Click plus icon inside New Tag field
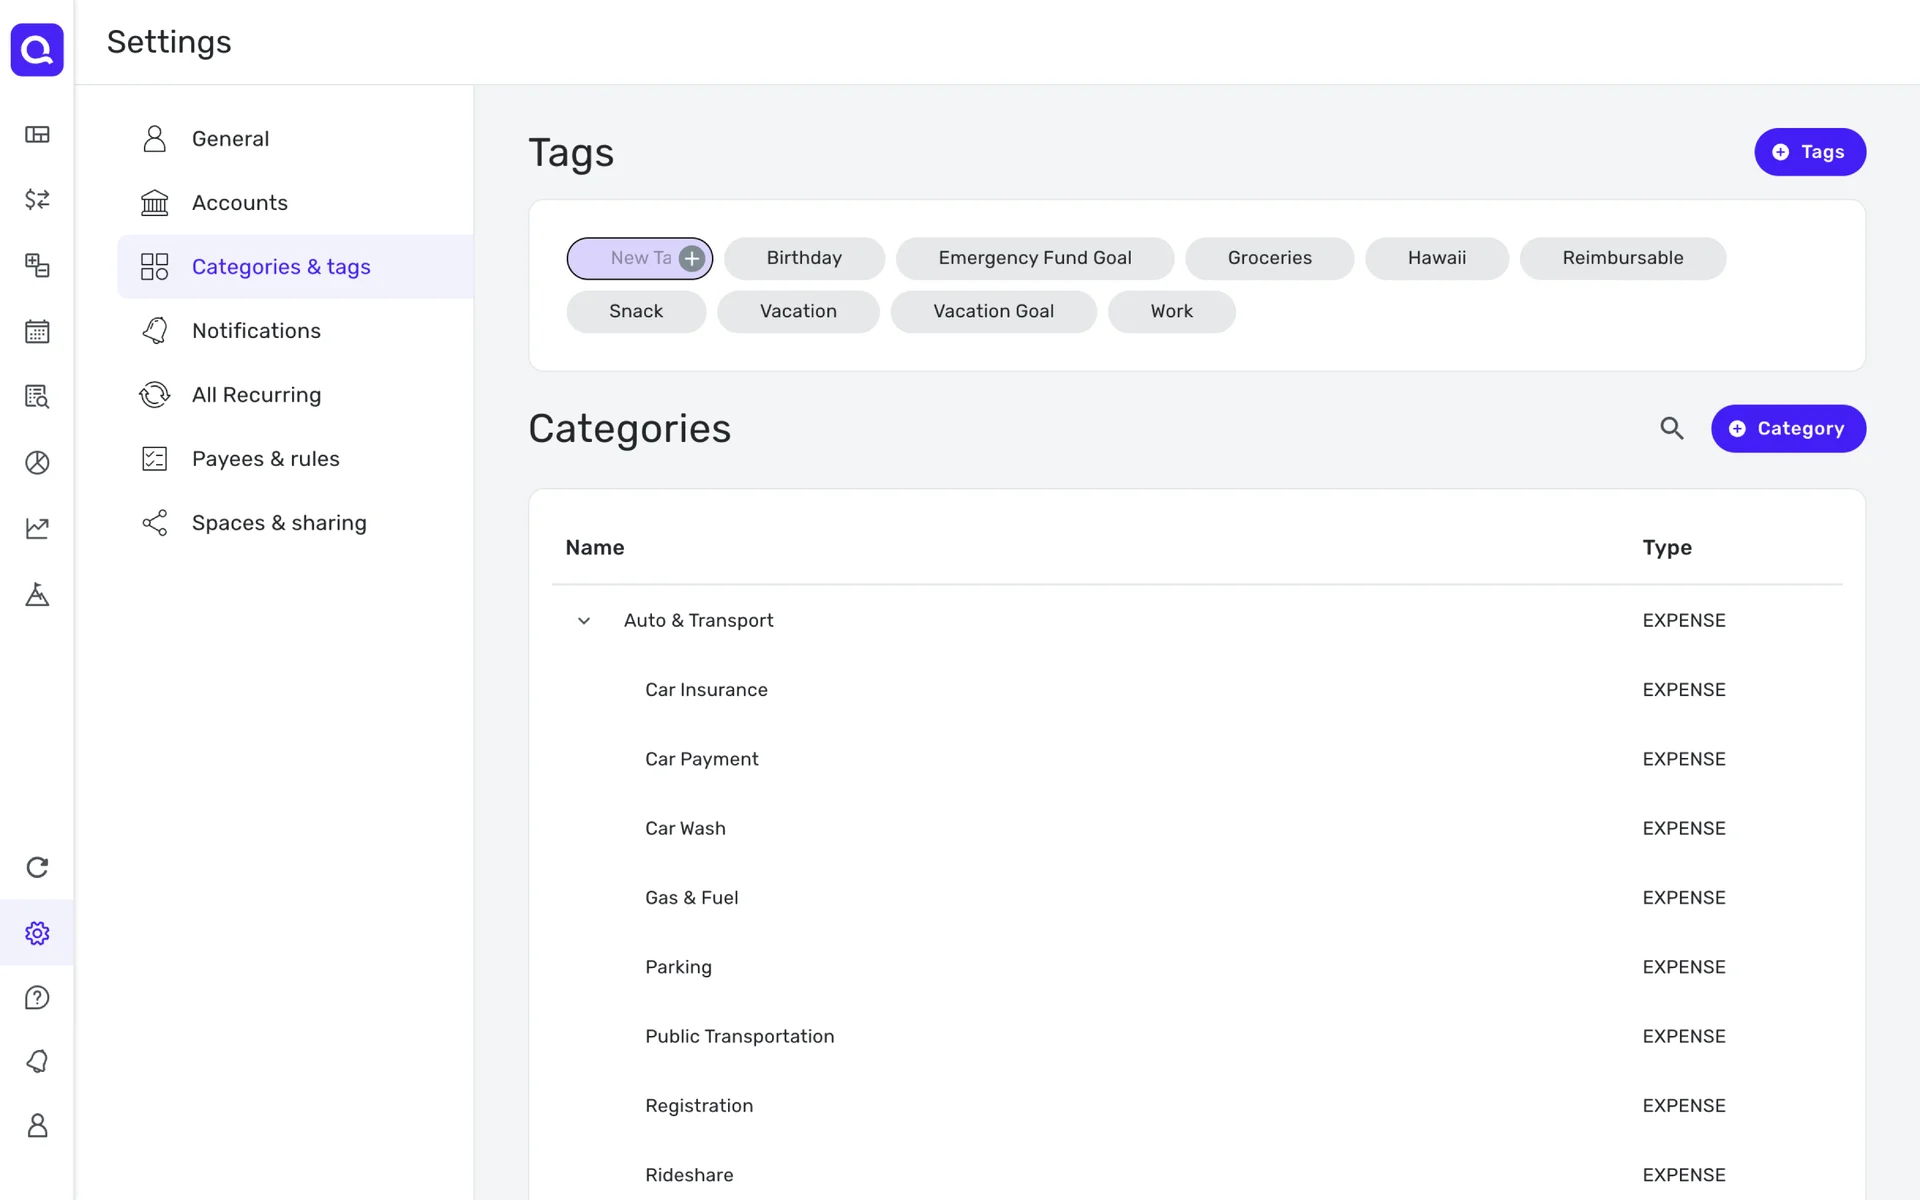Image resolution: width=1920 pixels, height=1200 pixels. coord(691,258)
